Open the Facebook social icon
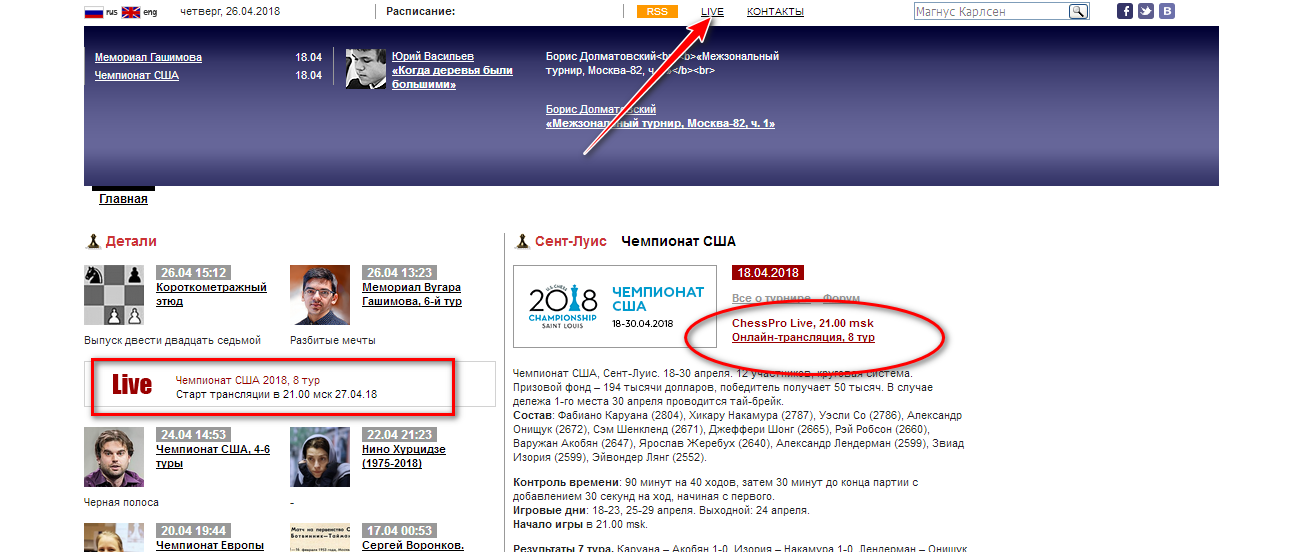The image size is (1314, 552). pyautogui.click(x=1125, y=12)
